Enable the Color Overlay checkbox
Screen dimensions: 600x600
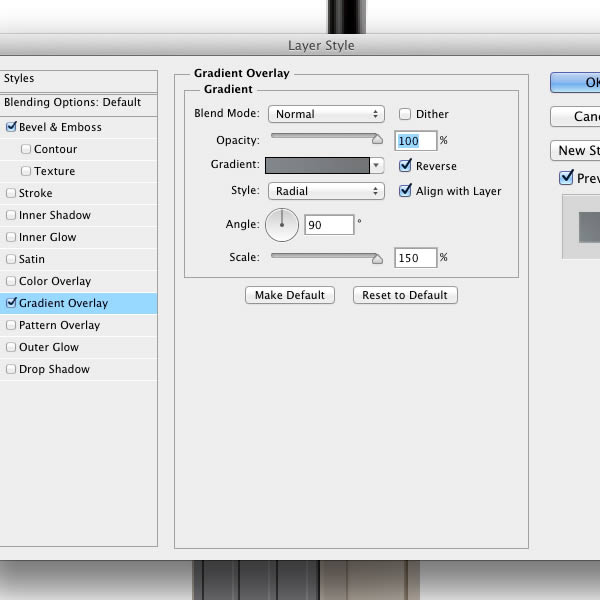[11, 281]
